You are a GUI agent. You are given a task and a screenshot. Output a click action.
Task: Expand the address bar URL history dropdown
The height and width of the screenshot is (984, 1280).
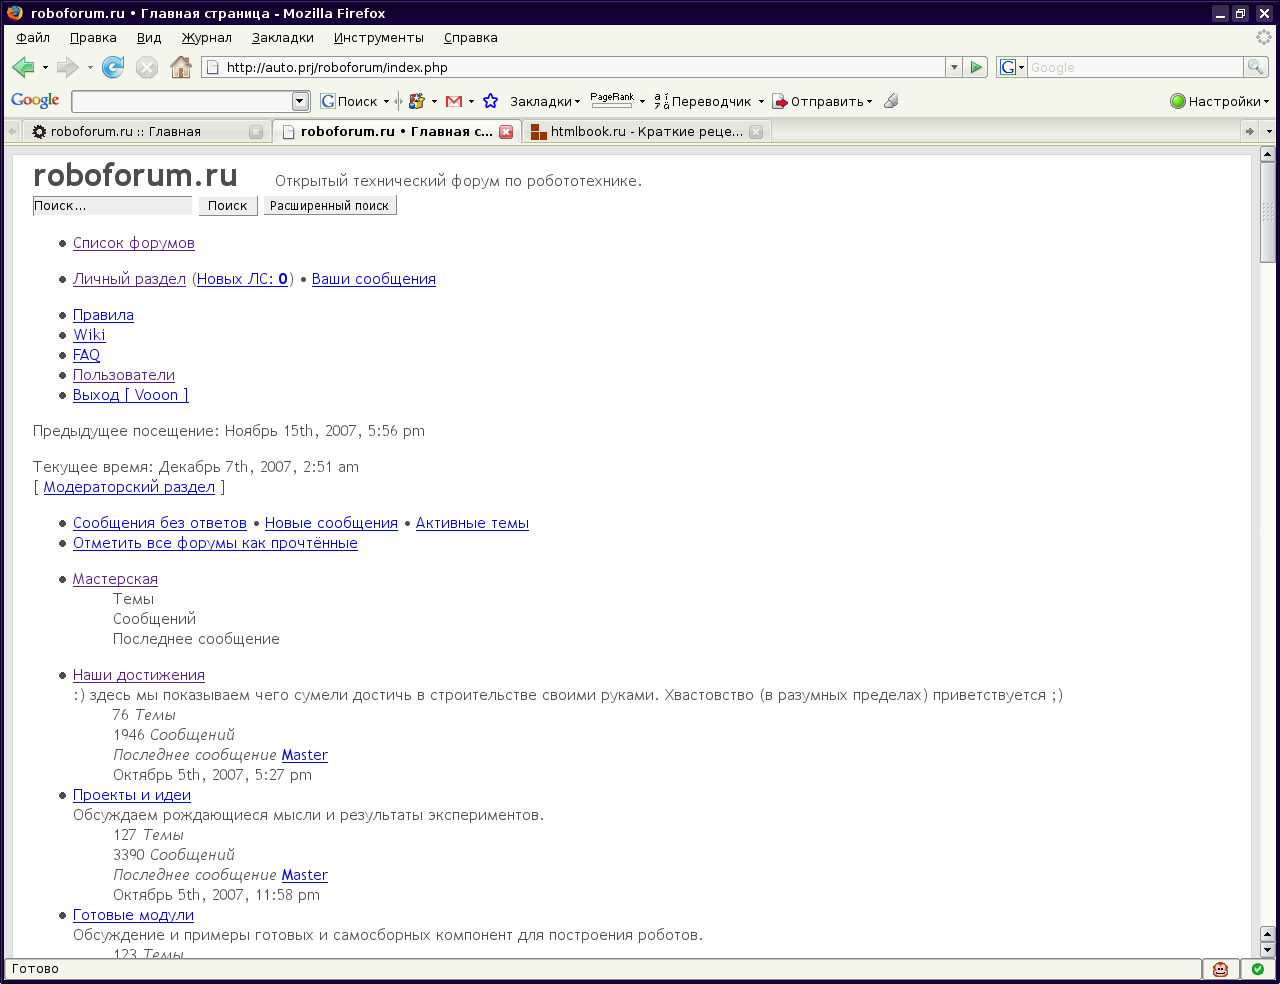click(954, 67)
